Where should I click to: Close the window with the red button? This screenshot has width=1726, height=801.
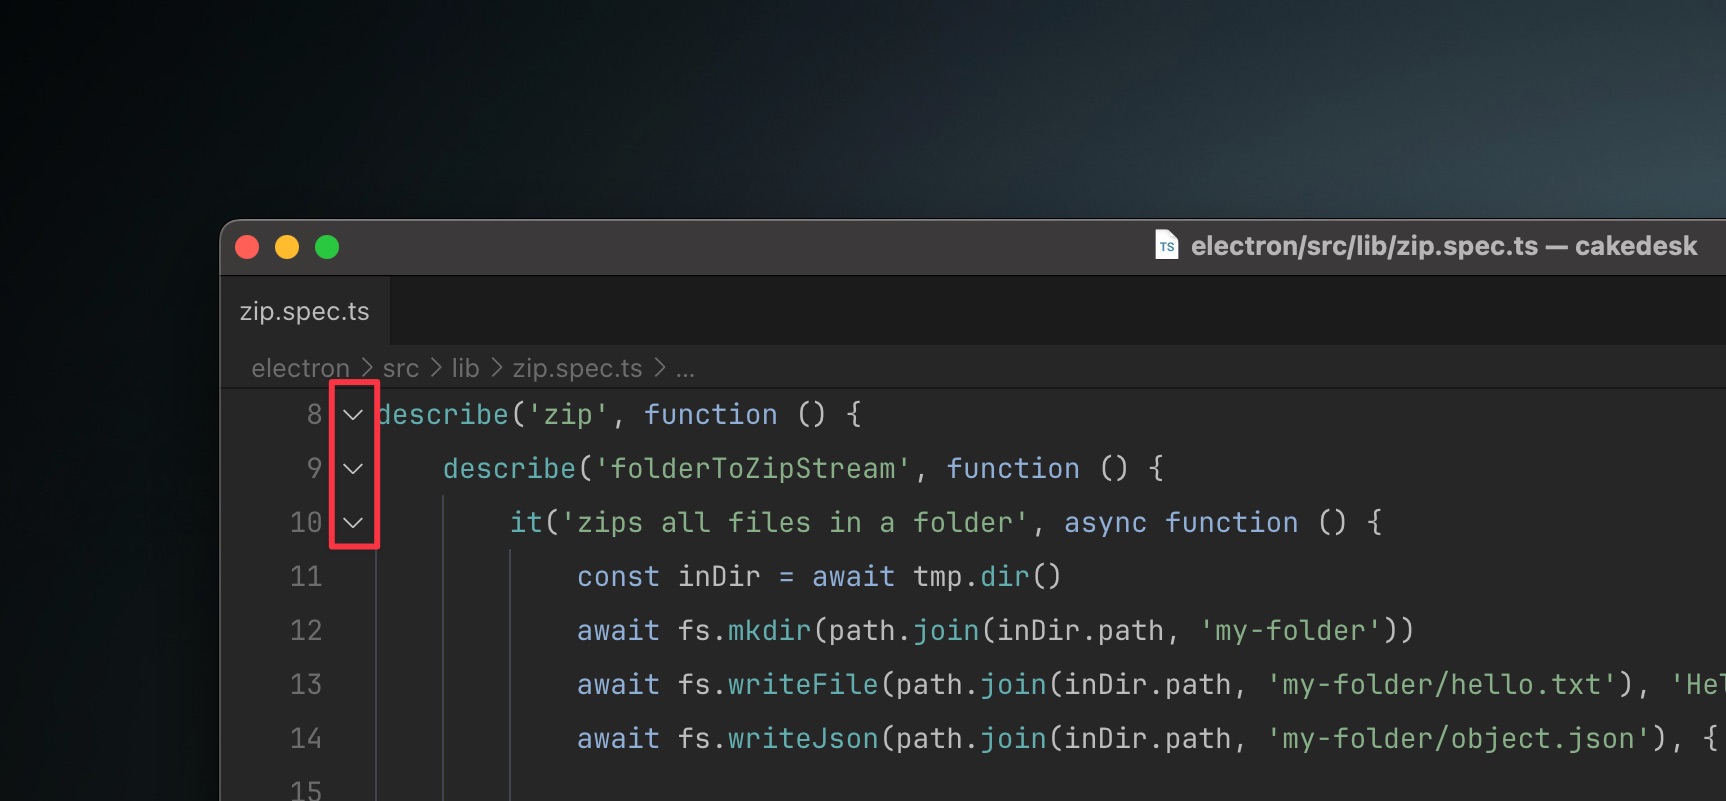click(x=247, y=247)
